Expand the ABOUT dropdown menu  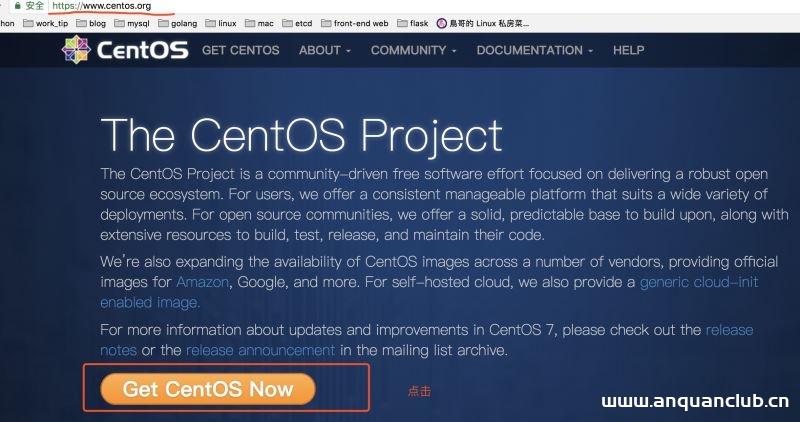325,50
